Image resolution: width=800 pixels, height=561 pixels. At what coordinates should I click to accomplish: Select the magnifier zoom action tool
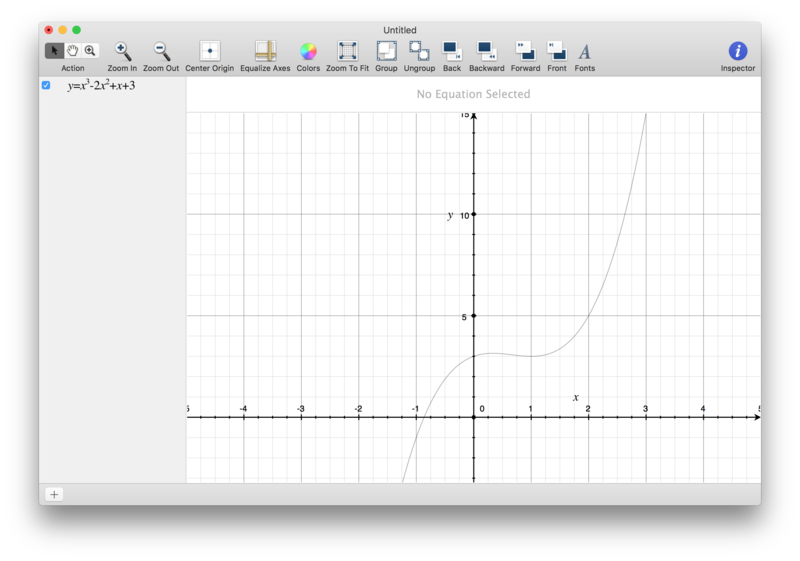pyautogui.click(x=90, y=50)
